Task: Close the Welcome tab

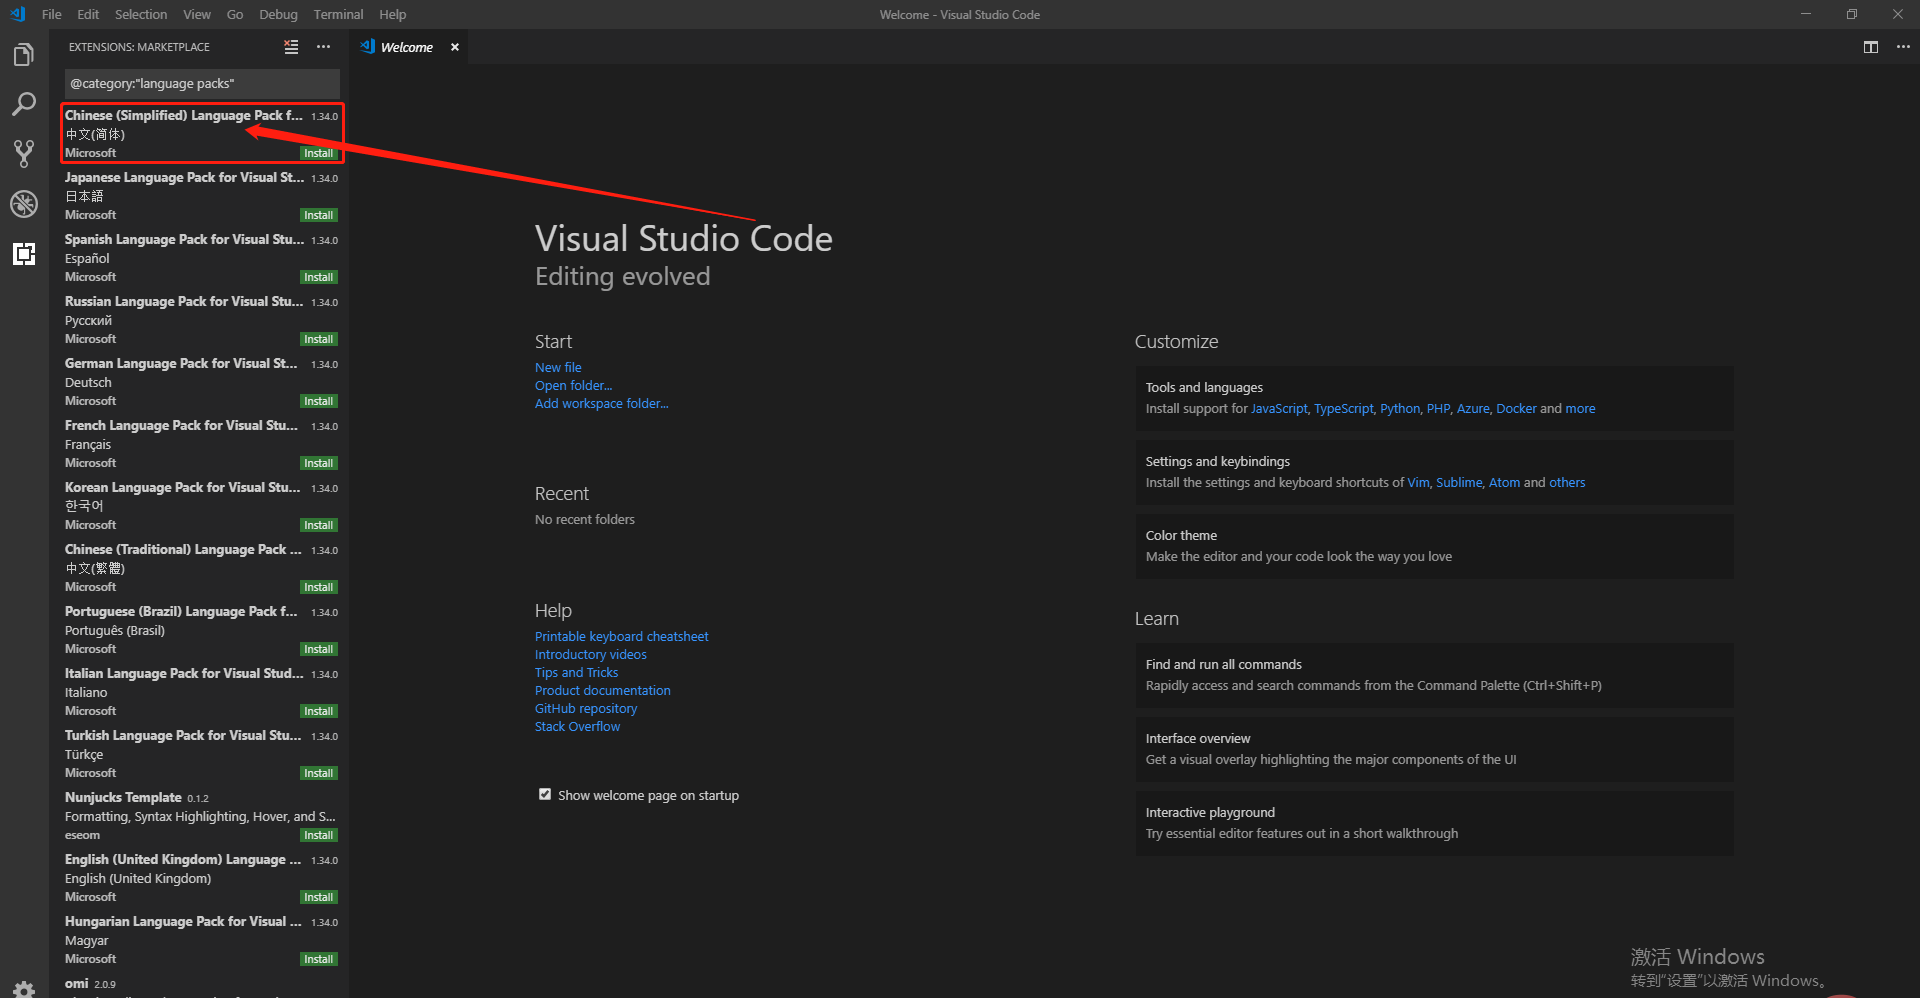Action: [x=455, y=47]
